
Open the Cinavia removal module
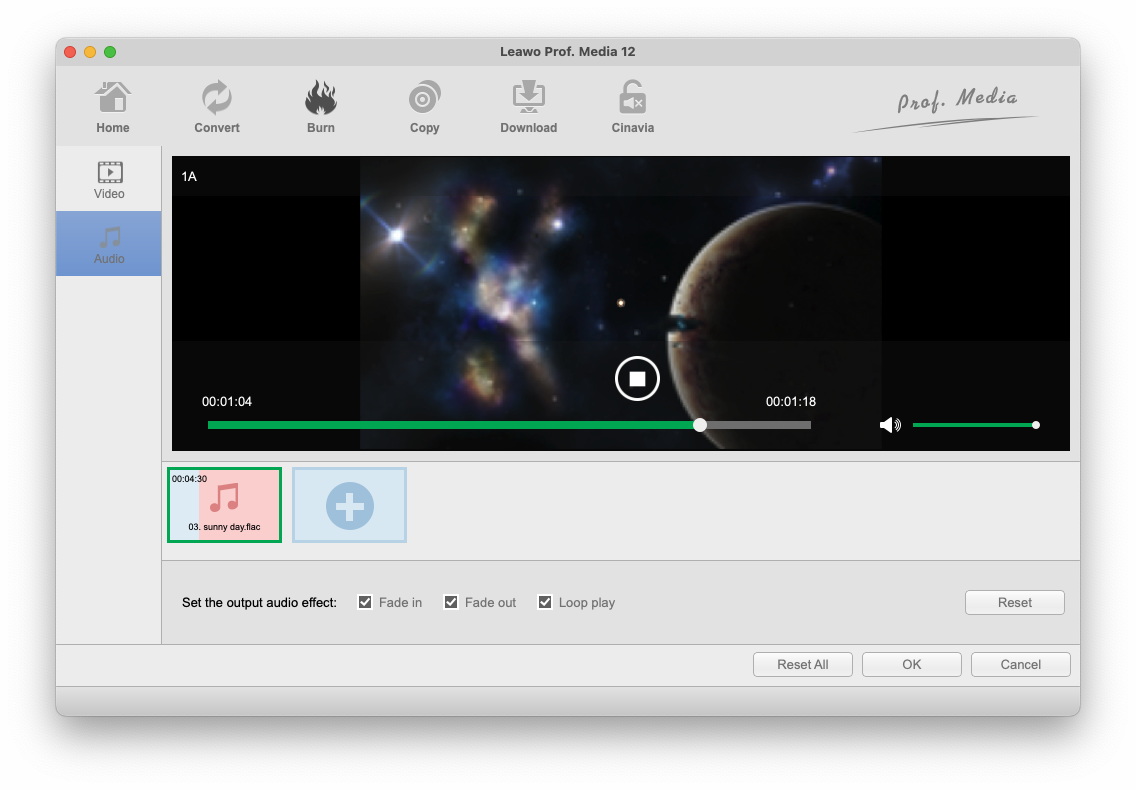(632, 107)
